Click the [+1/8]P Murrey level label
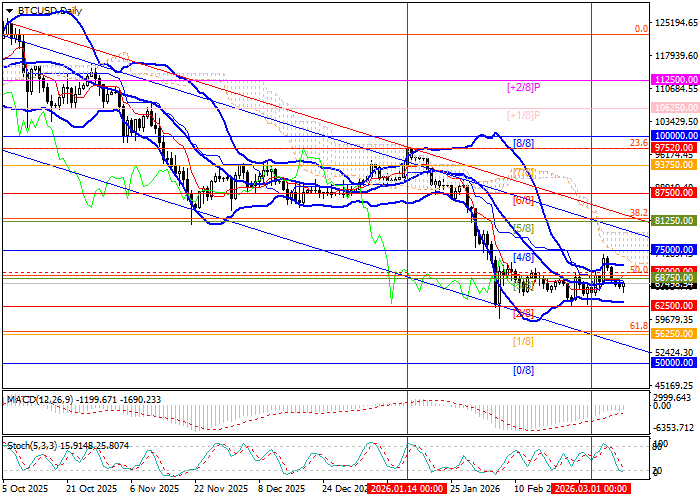This screenshot has width=700, height=500. coord(523,116)
